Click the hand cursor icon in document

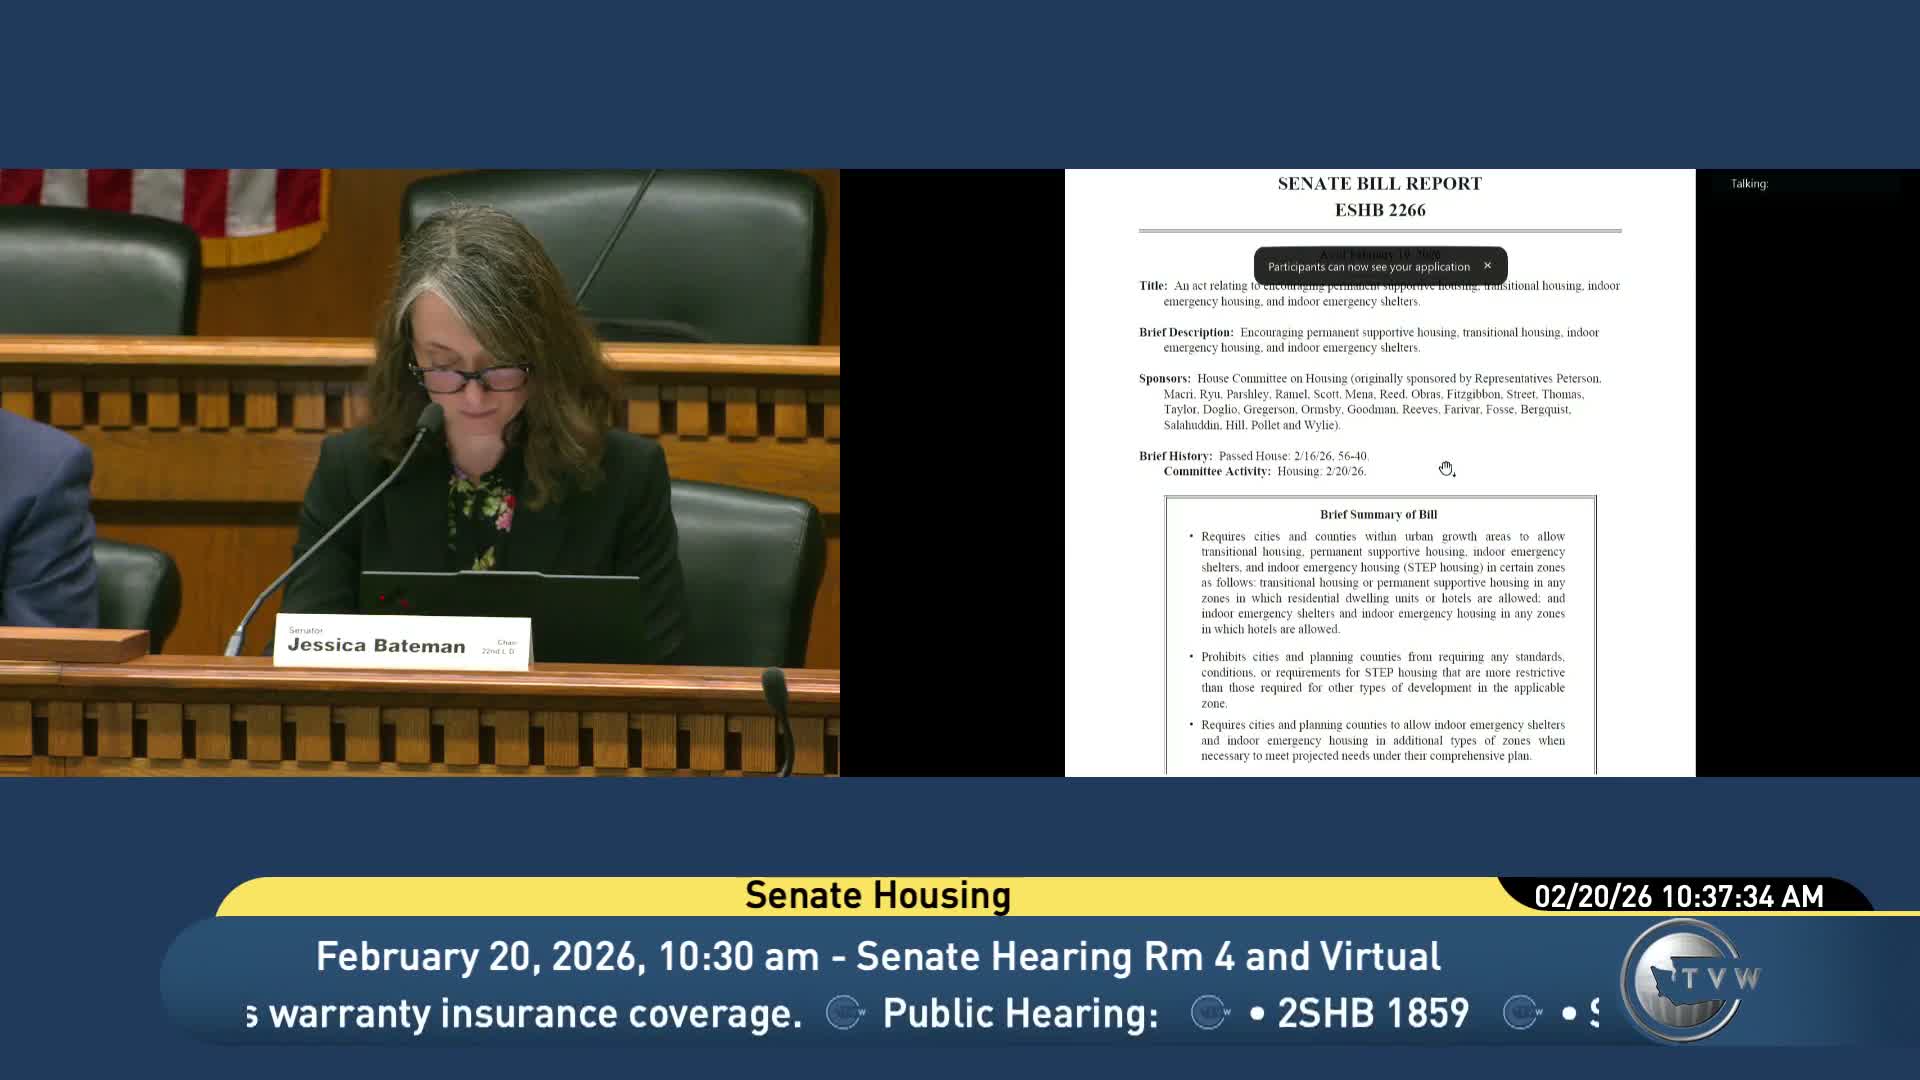(1446, 469)
